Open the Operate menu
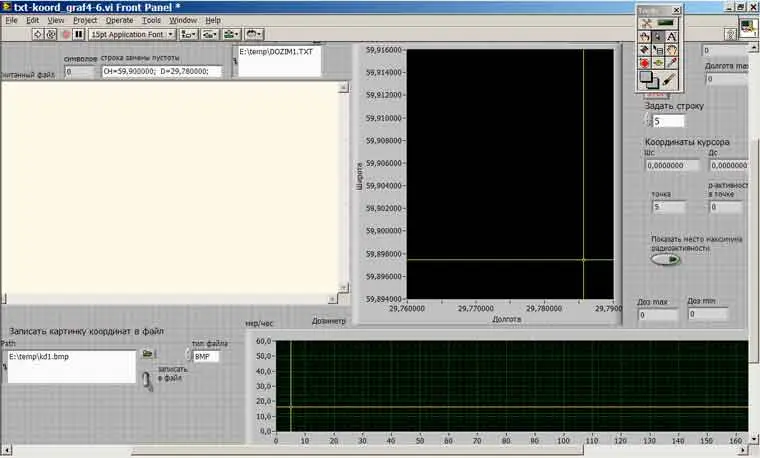760x458 pixels. [119, 20]
